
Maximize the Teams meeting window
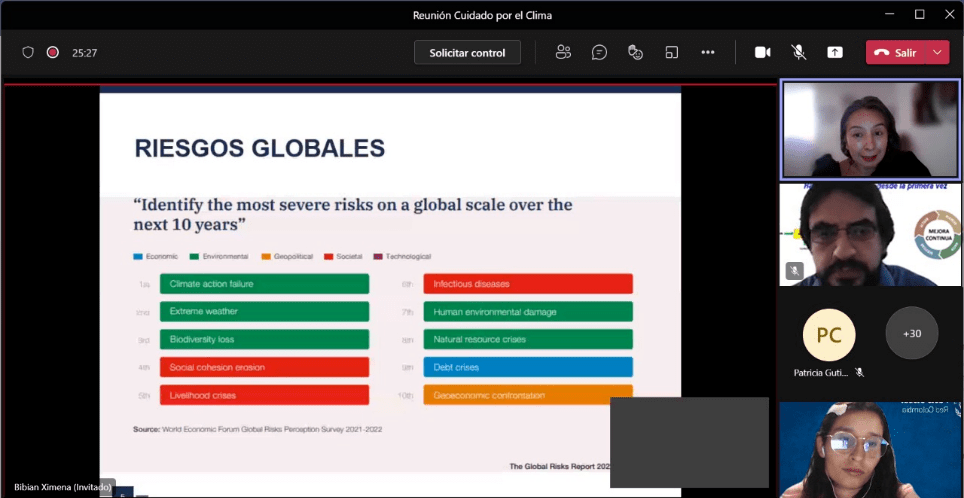pyautogui.click(x=919, y=14)
